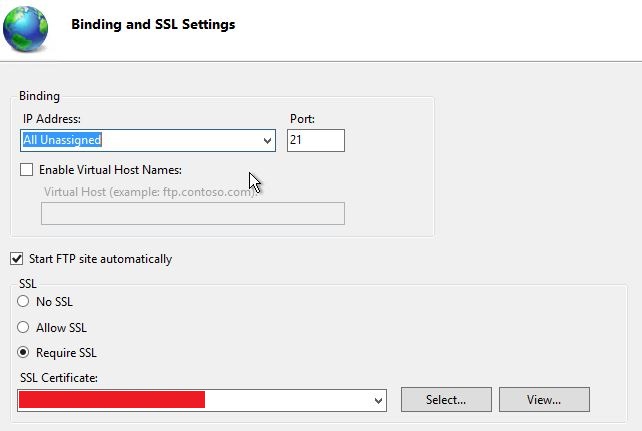Uncheck Start FTP site automatically
Viewport: 642px width, 431px height.
17,259
